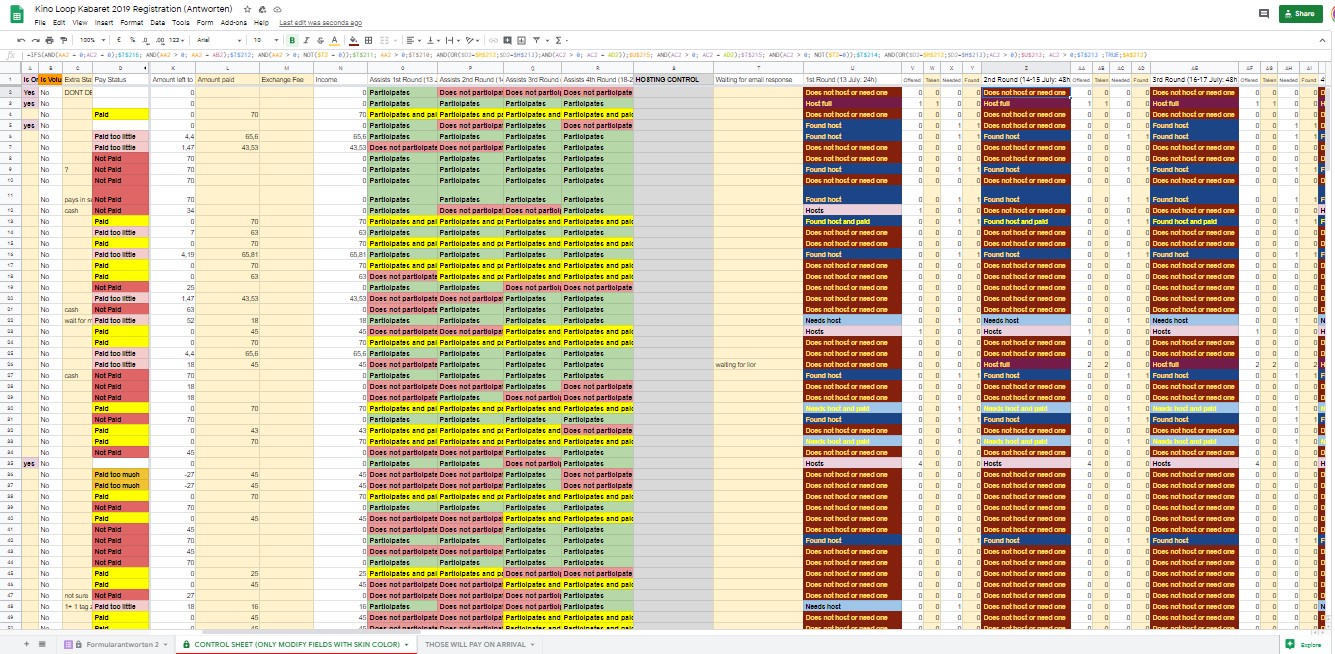1335x654 pixels.
Task: Select Waiting for email response header cell
Action: (x=757, y=79)
